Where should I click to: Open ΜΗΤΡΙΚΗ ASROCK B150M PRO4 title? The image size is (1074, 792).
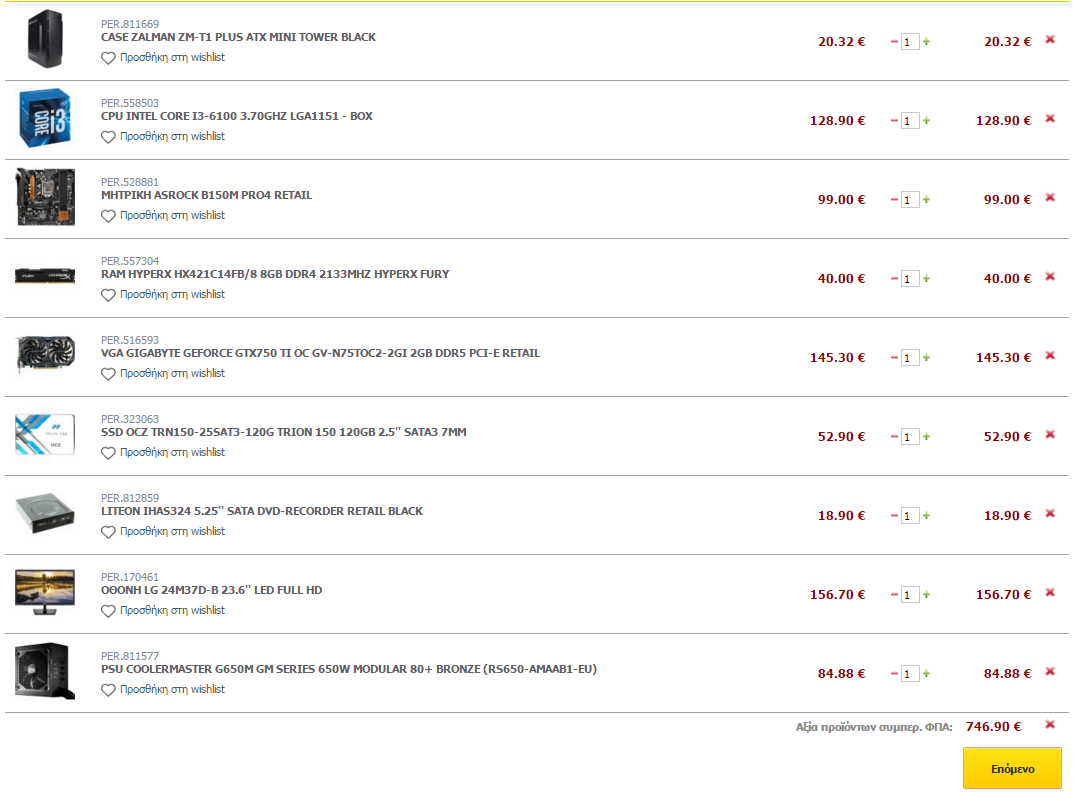[207, 195]
